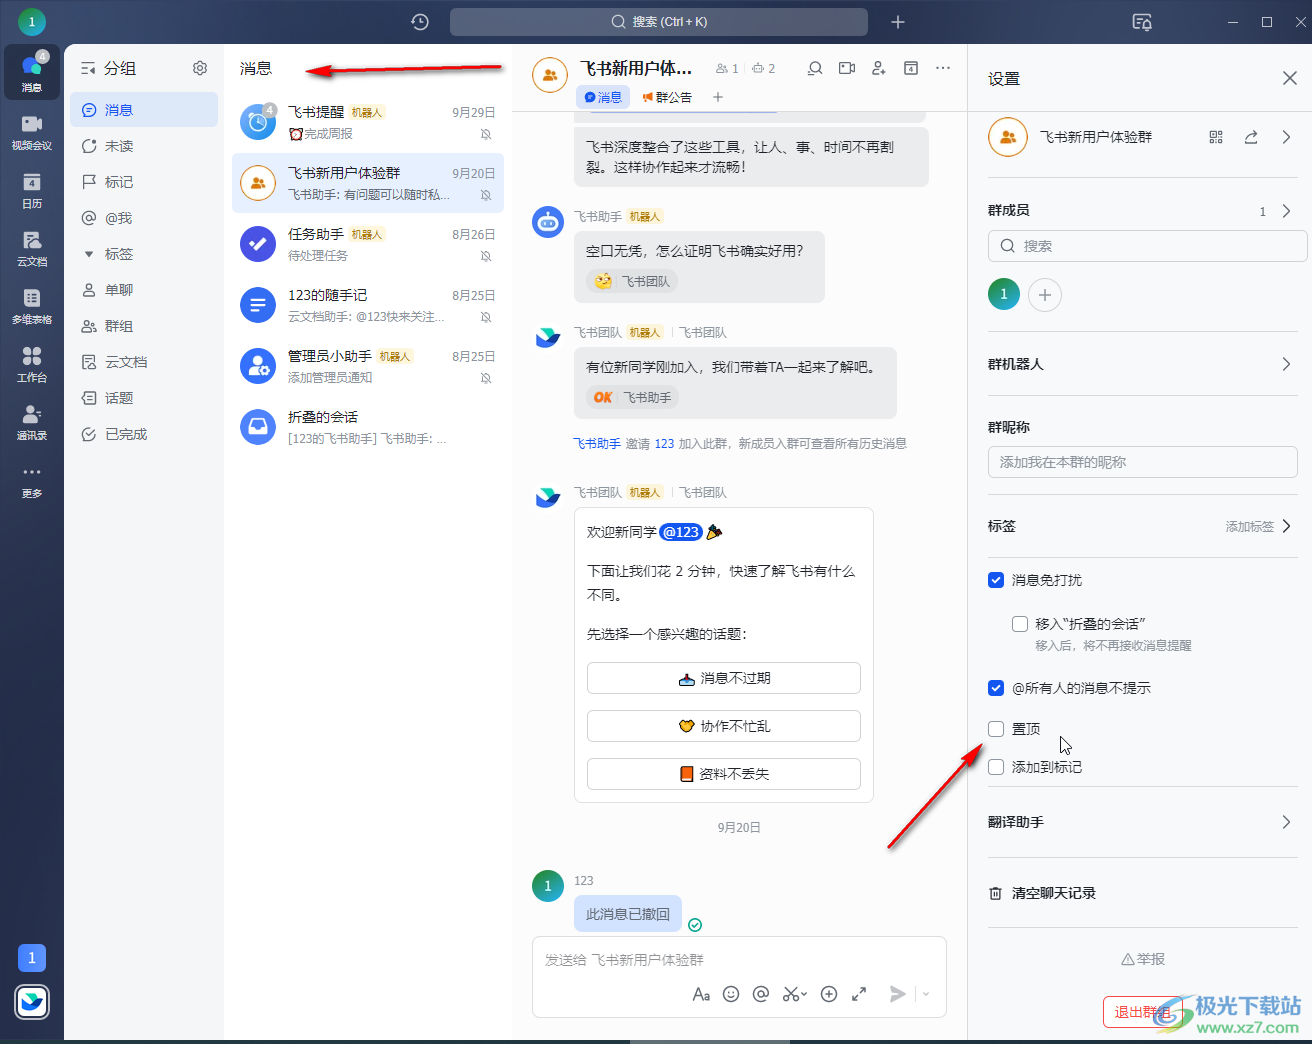Select 群组 filter in group list
The image size is (1312, 1044).
[x=144, y=326]
